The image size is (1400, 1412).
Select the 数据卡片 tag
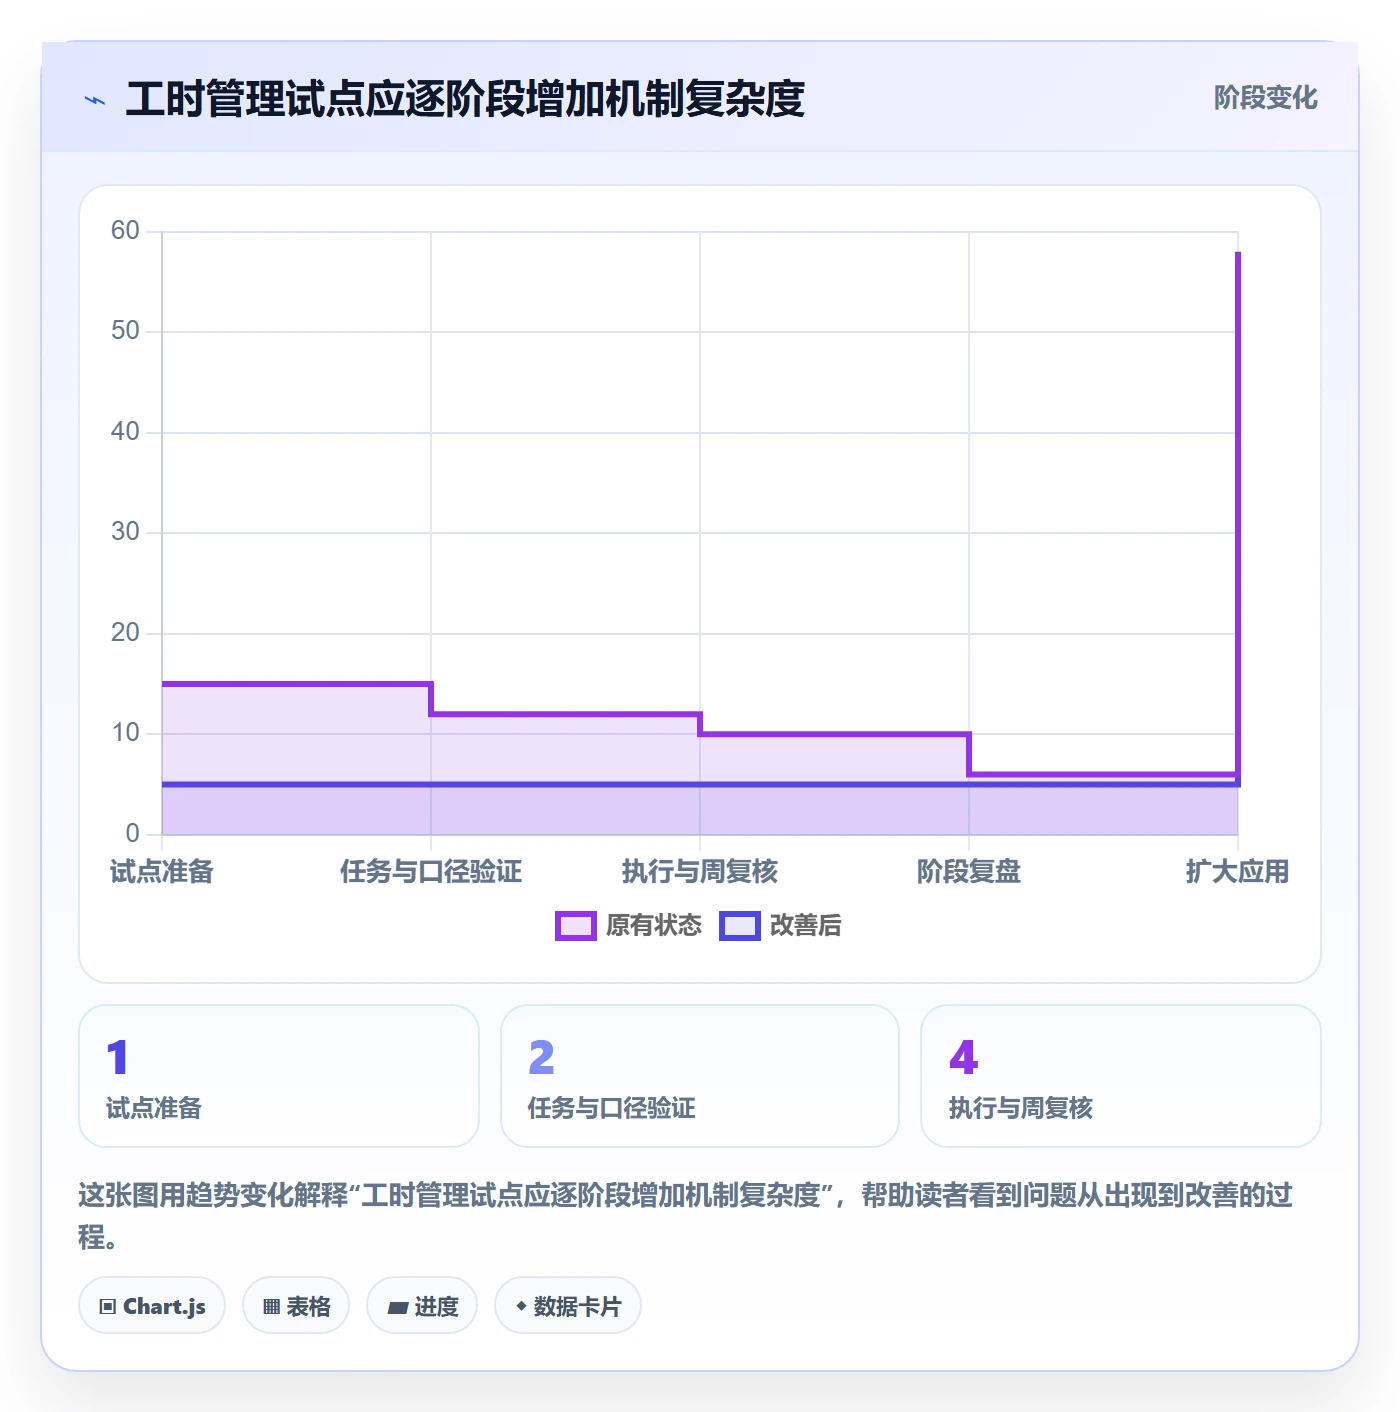[568, 1306]
